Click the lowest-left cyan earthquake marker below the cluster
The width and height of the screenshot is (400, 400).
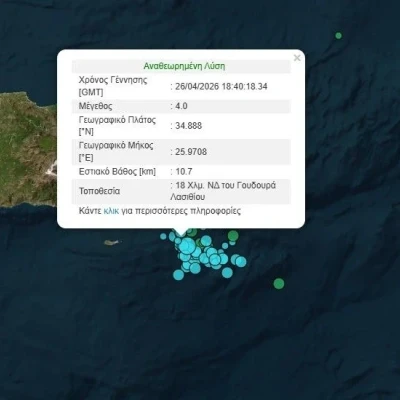[x=178, y=275]
